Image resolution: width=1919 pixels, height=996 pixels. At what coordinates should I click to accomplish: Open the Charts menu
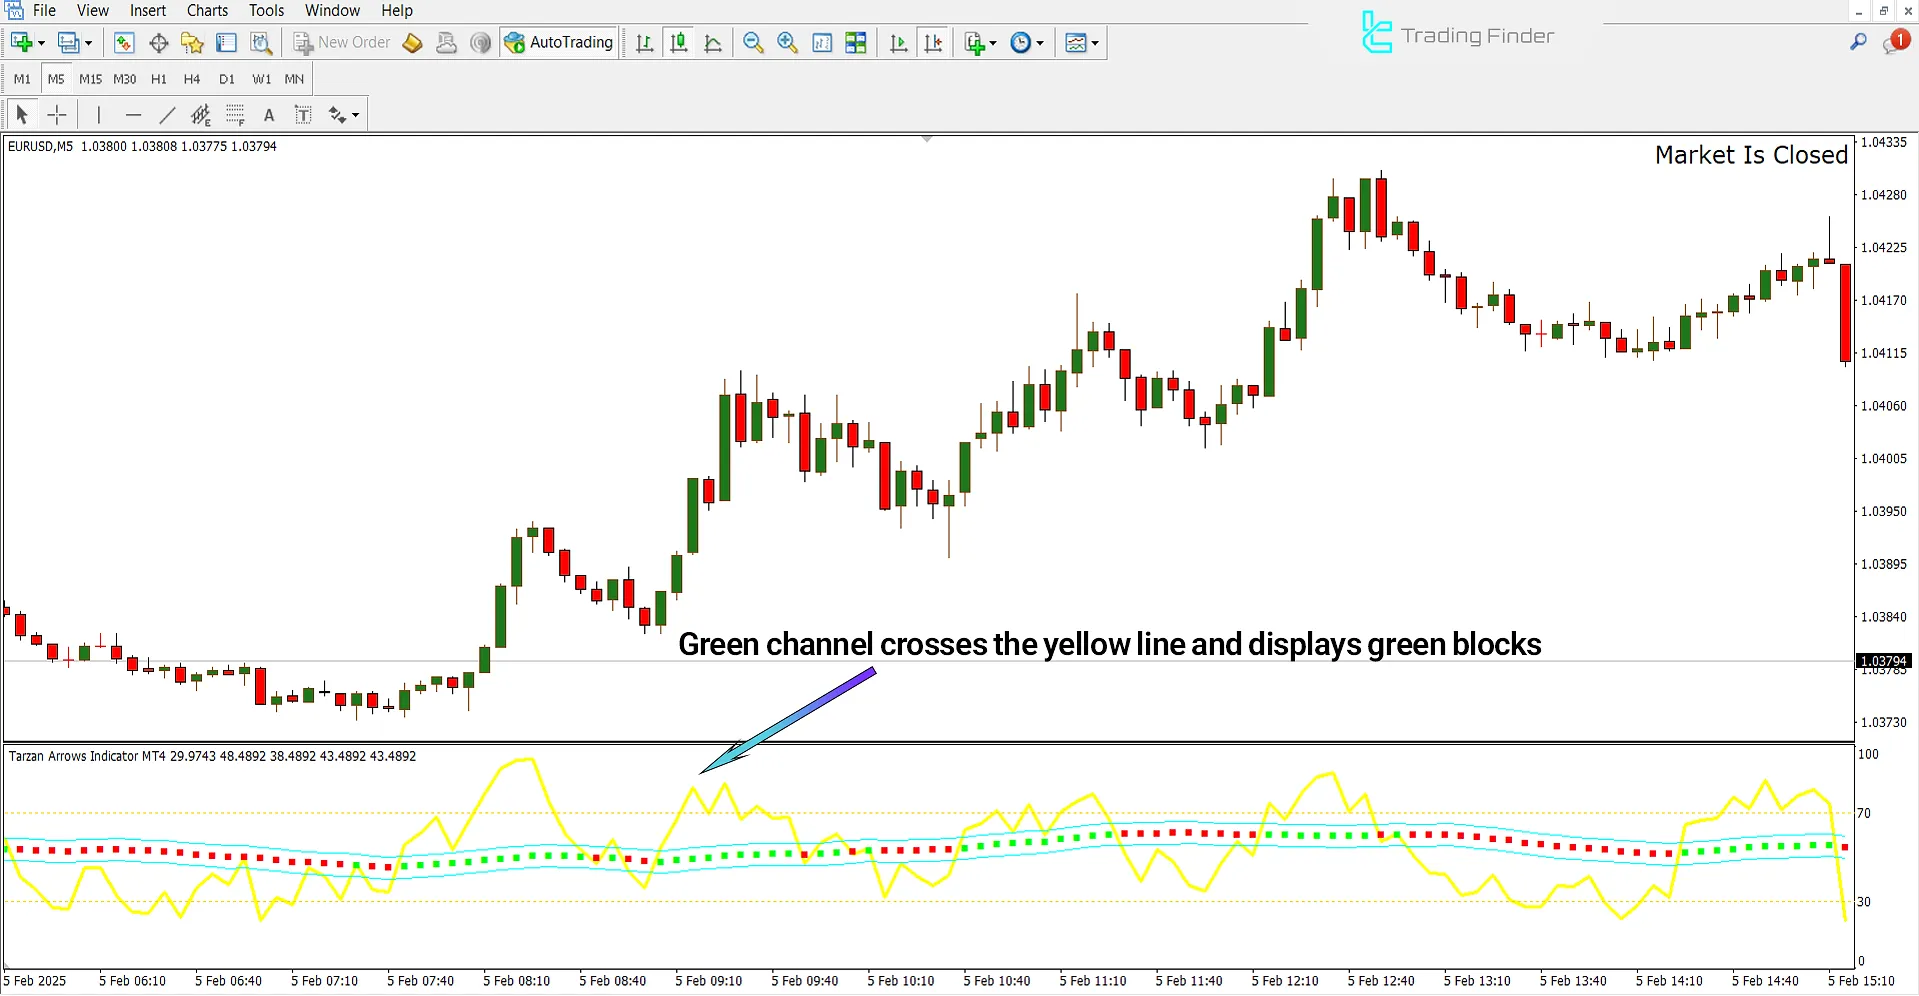207,11
